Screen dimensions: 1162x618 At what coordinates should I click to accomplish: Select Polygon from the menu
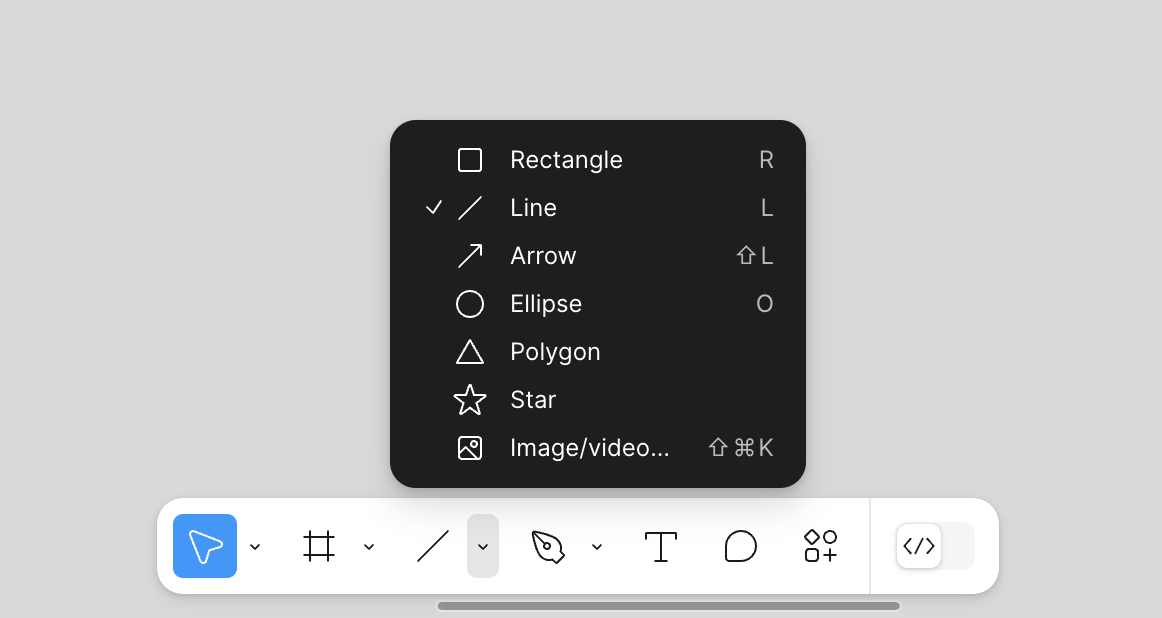(x=555, y=352)
